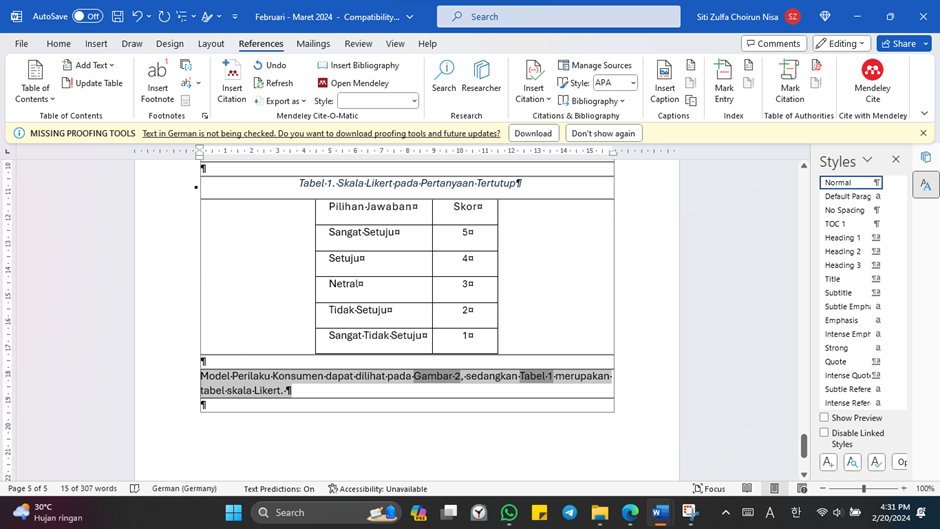The image size is (940, 529).
Task: Open the Researcher pane
Action: (x=481, y=76)
